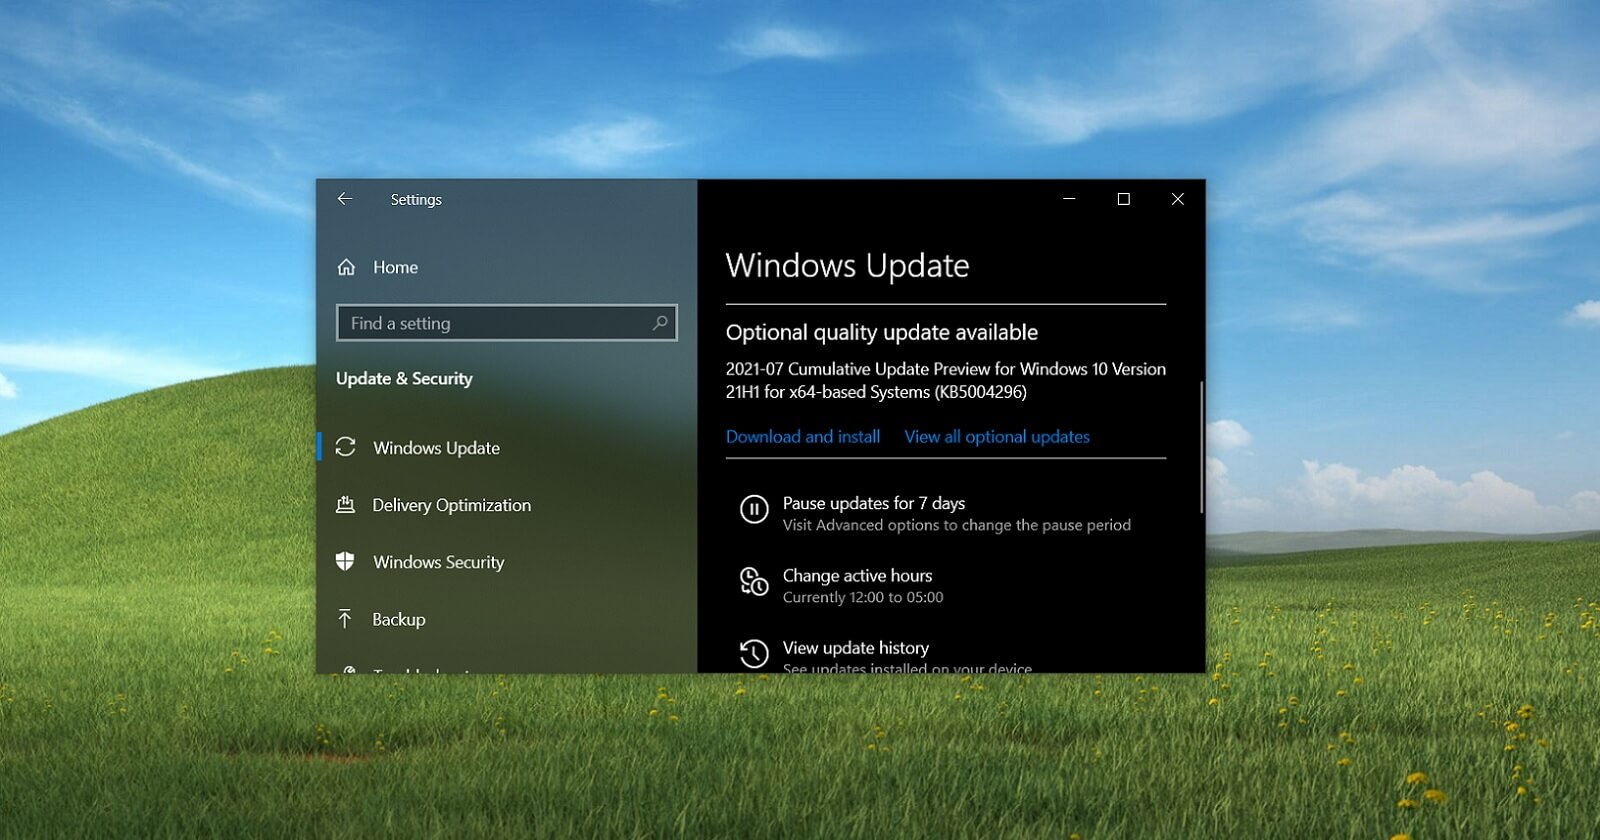This screenshot has height=840, width=1600.
Task: Focus the Find a setting search box
Action: click(x=506, y=323)
